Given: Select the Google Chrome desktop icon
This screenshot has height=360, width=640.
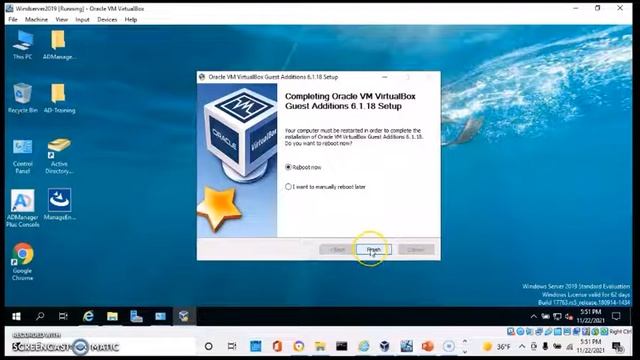Looking at the screenshot, I should (22, 262).
